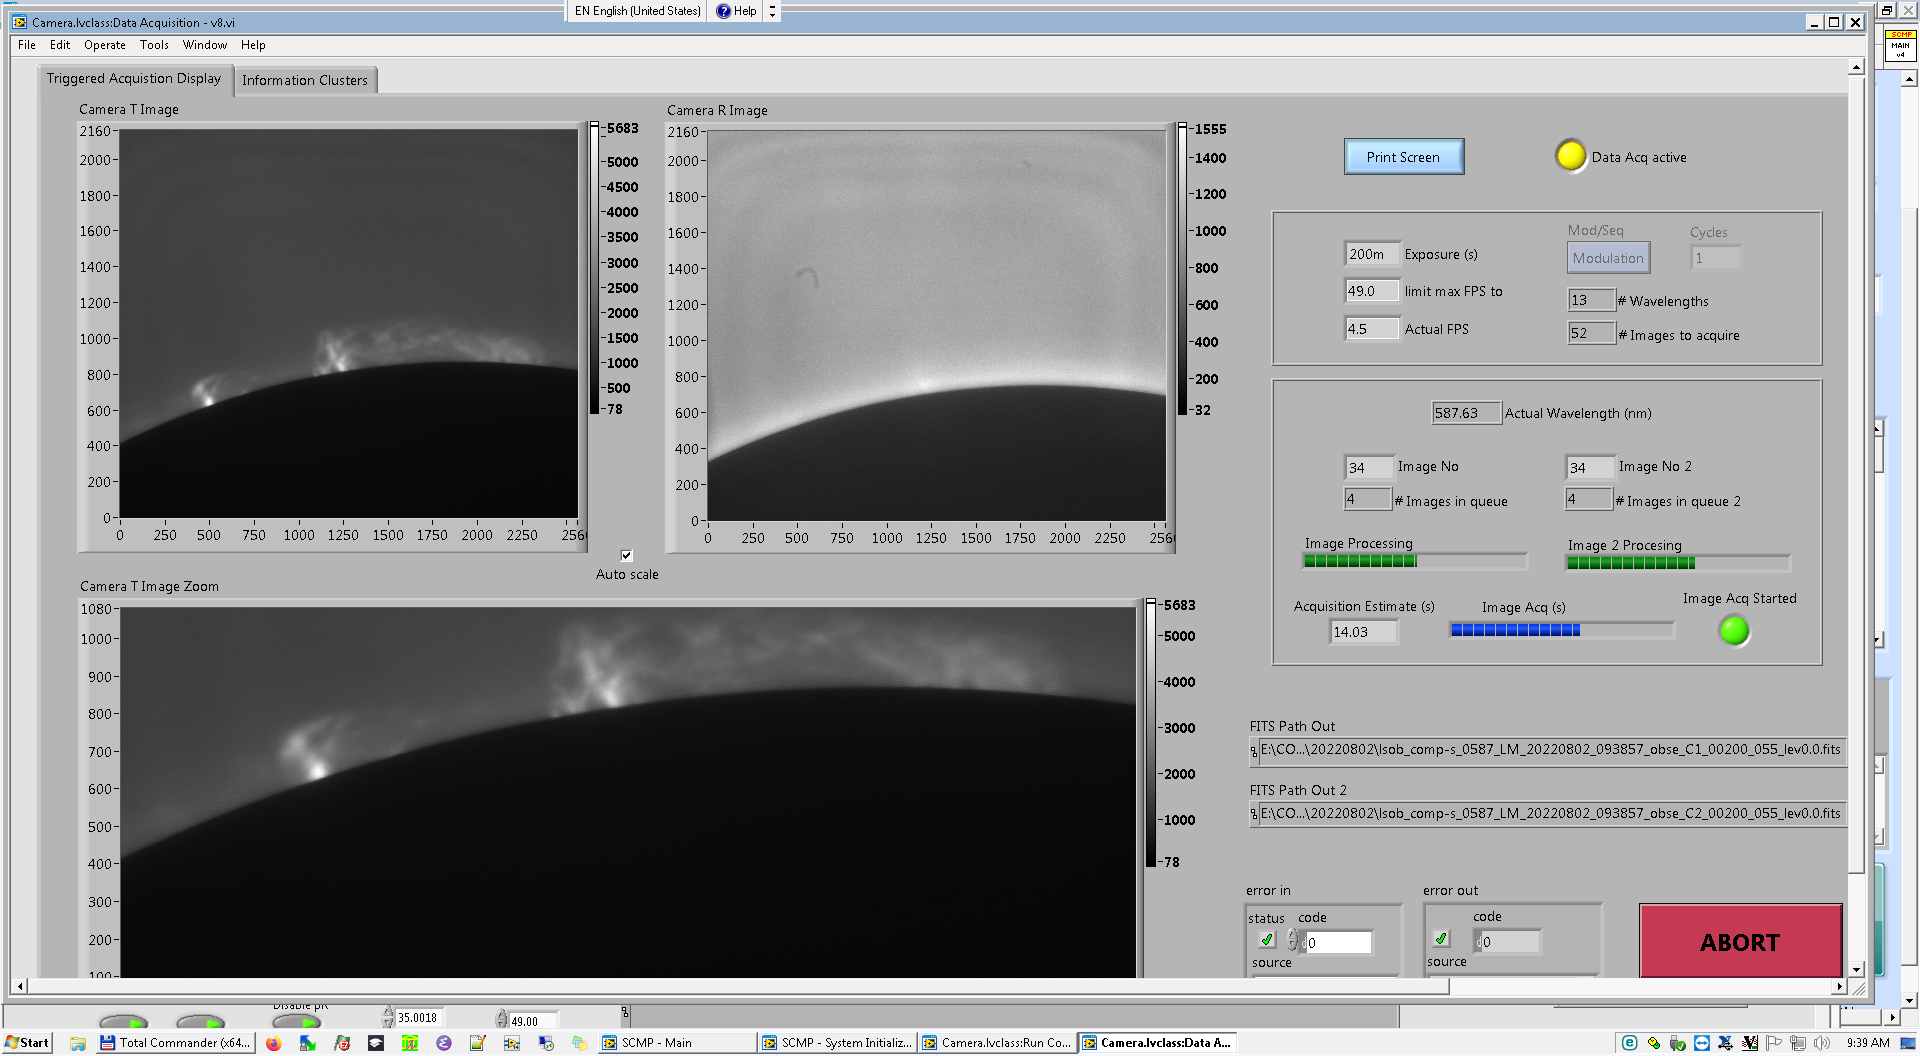Open the EN English language selector
Viewport: 1920px width, 1056px height.
tap(637, 11)
